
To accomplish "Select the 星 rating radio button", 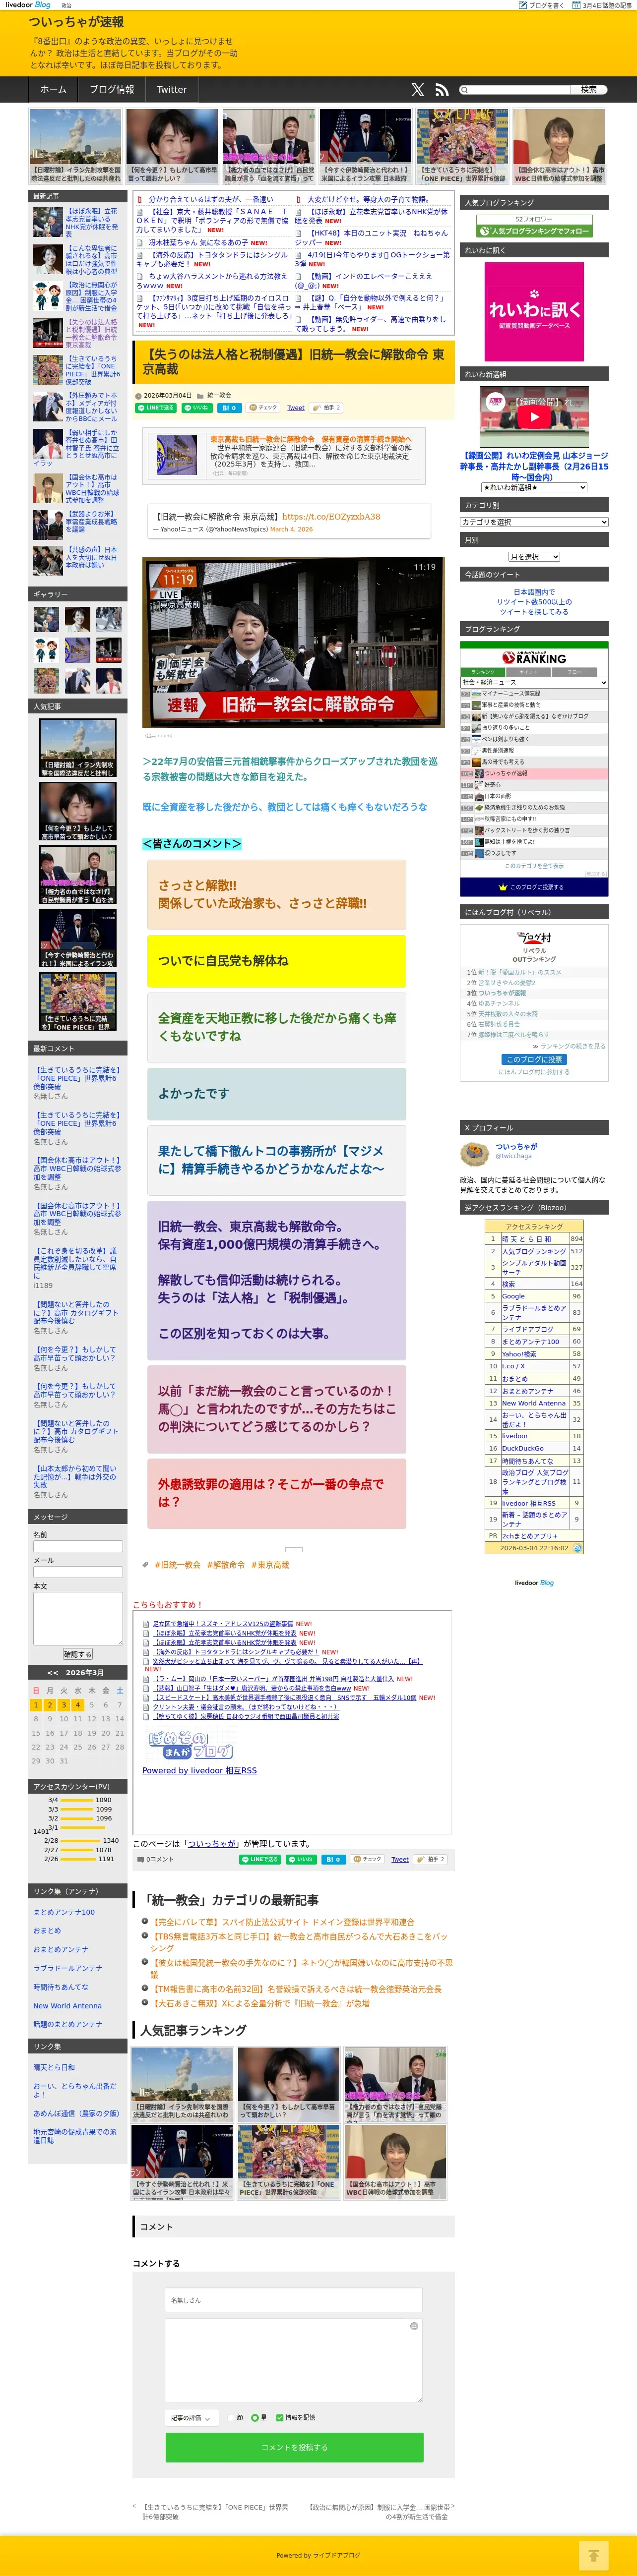I will pyautogui.click(x=255, y=2417).
